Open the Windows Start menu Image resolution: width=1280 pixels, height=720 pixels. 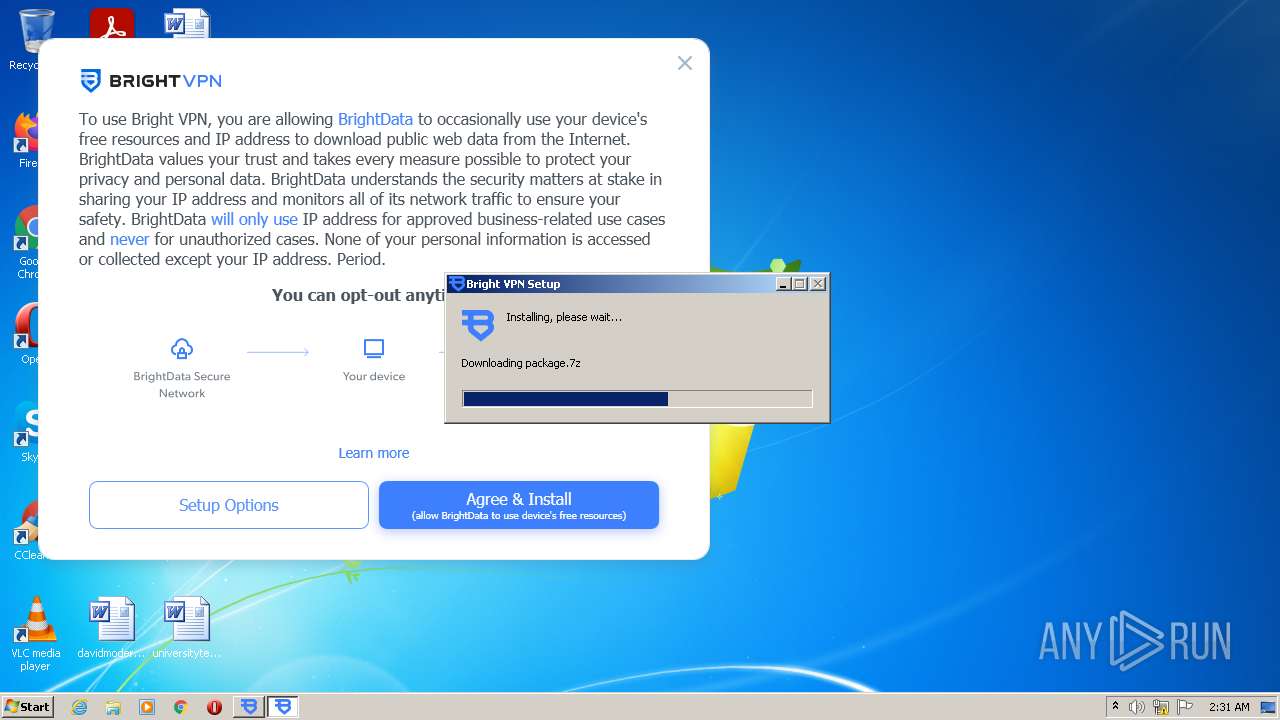(x=28, y=707)
